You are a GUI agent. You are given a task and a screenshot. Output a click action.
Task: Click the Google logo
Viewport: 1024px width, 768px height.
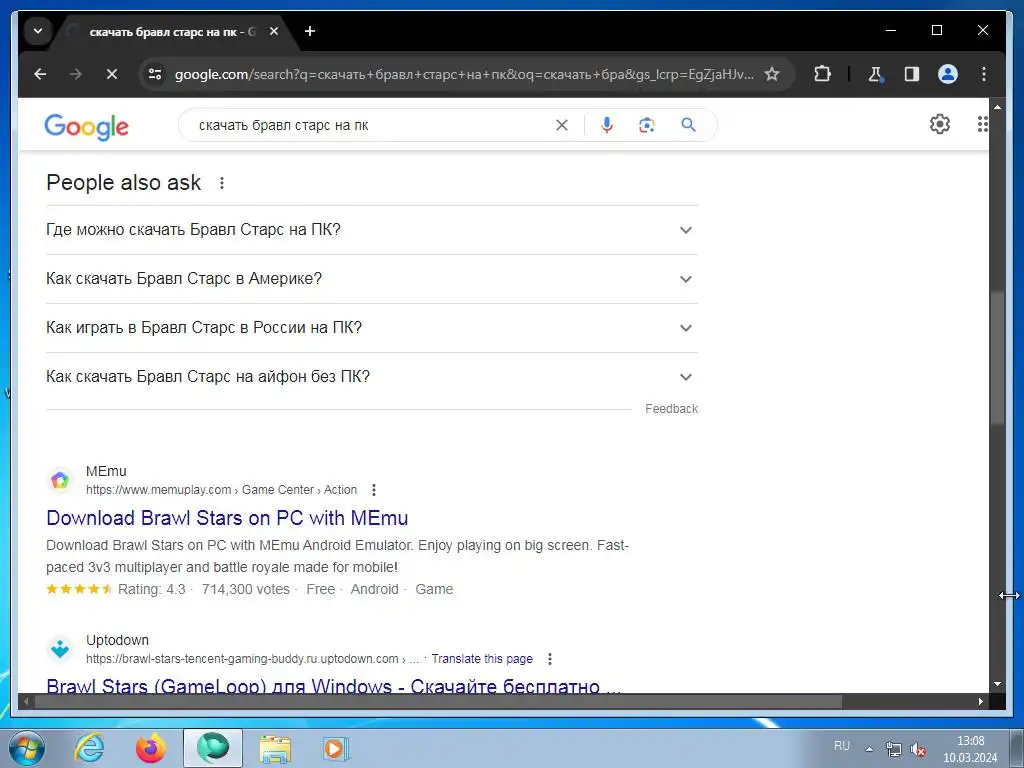[x=86, y=126]
